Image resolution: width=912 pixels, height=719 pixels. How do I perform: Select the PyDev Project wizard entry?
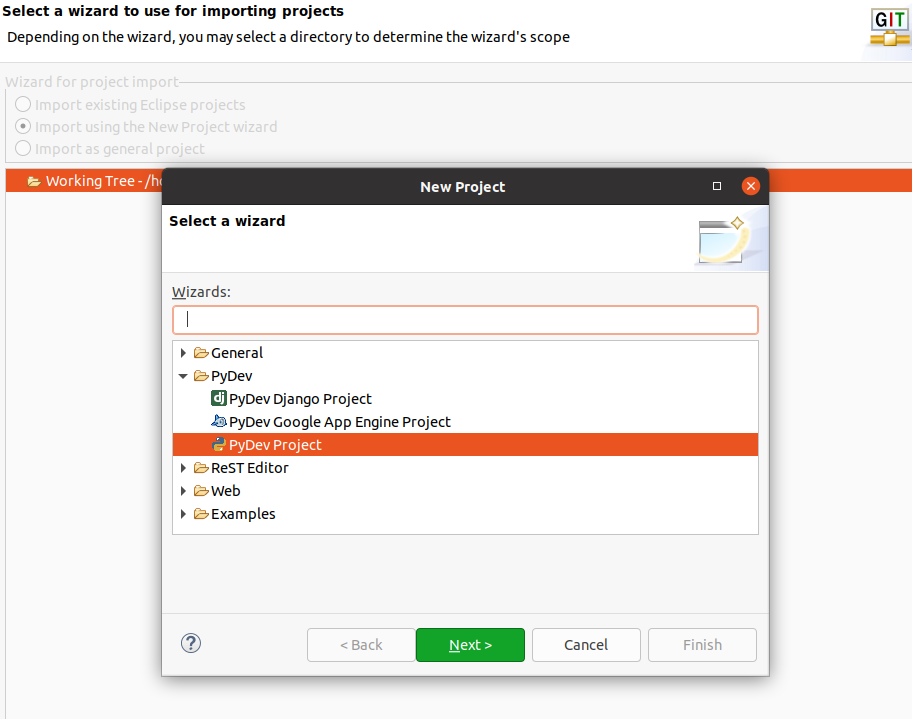coord(275,445)
